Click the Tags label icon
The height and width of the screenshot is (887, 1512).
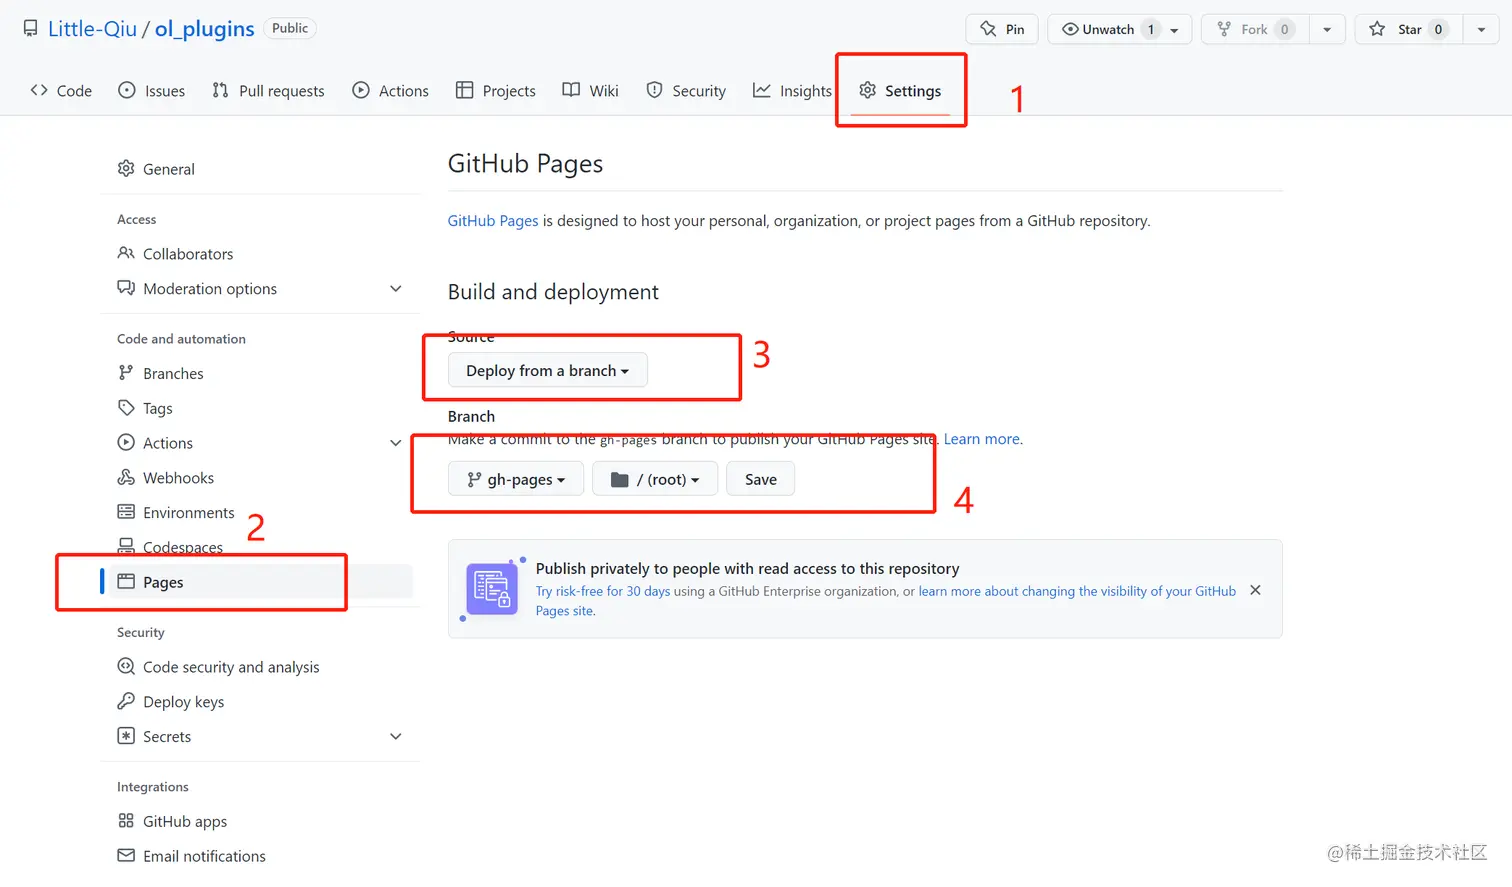tap(126, 407)
